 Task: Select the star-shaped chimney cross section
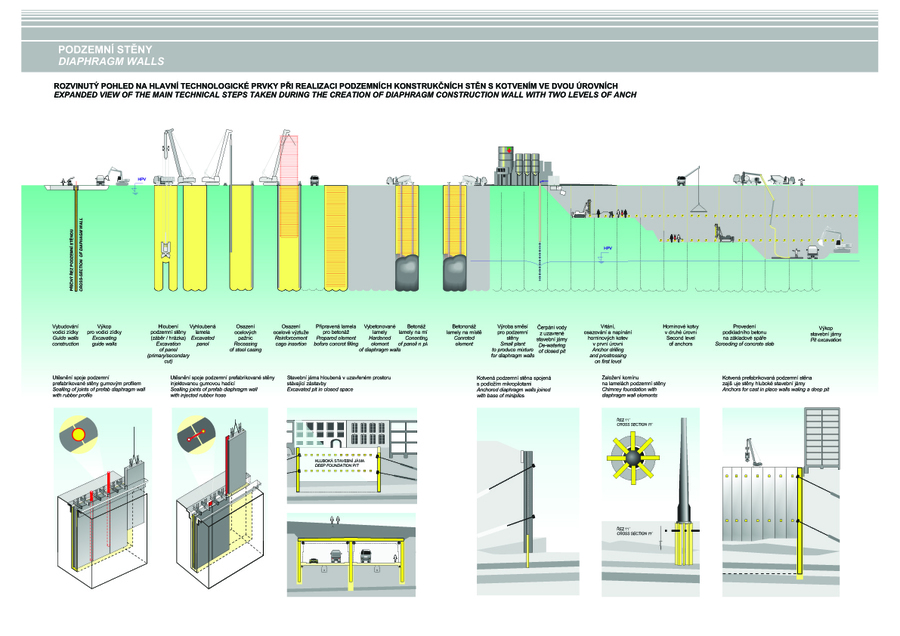632,457
